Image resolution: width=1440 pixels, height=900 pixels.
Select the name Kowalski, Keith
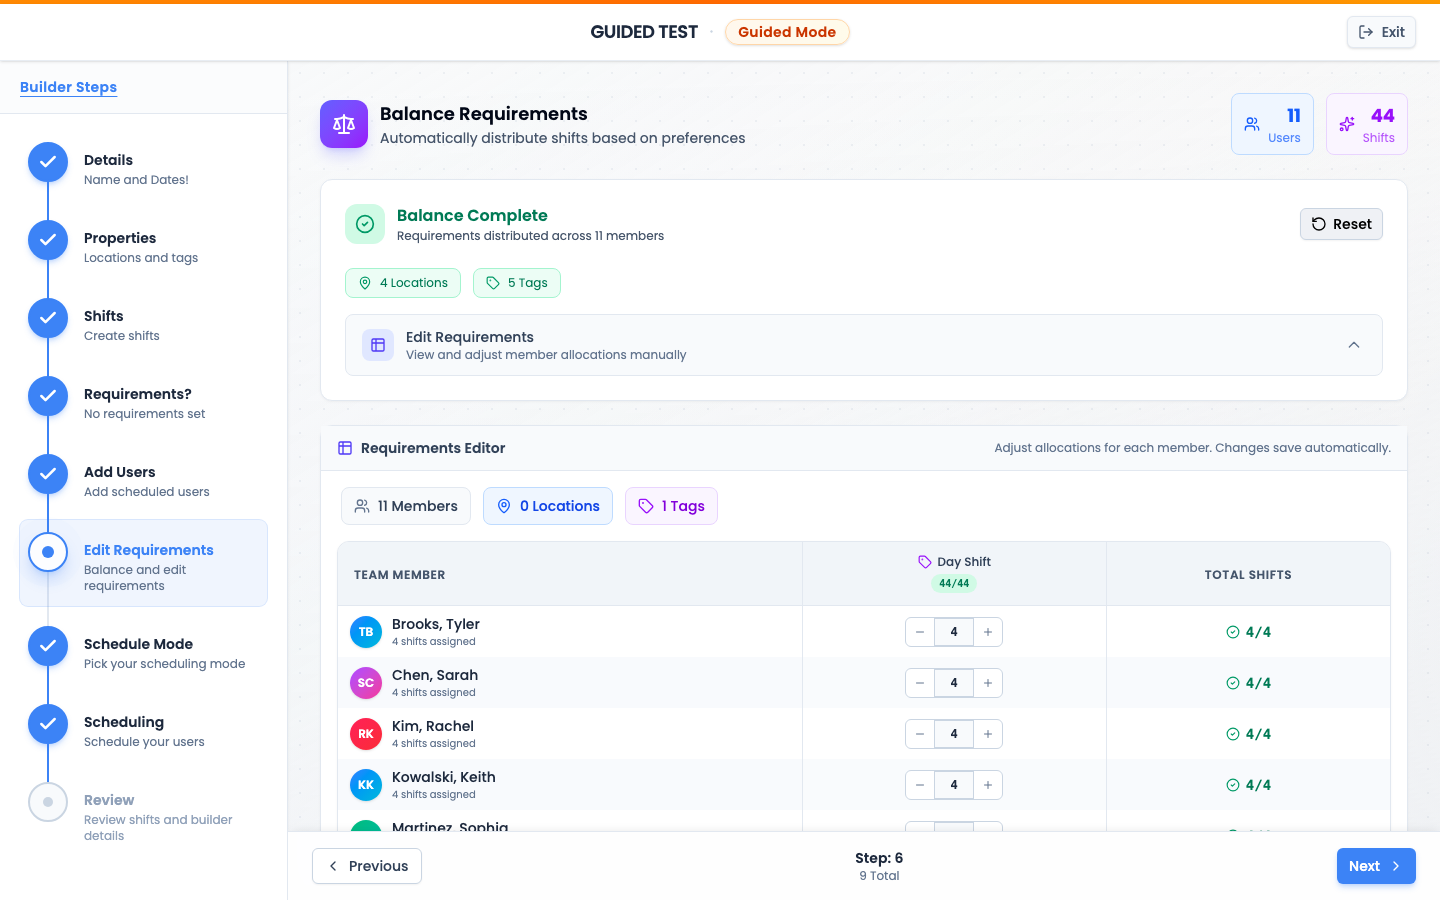click(444, 777)
